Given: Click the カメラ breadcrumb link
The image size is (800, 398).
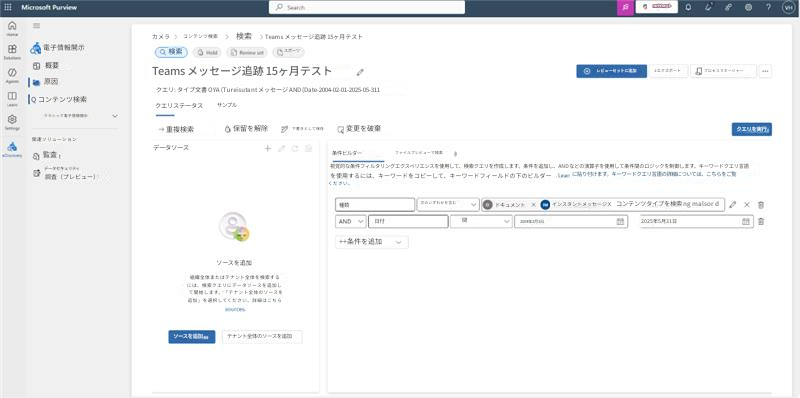Looking at the screenshot, I should pos(161,37).
